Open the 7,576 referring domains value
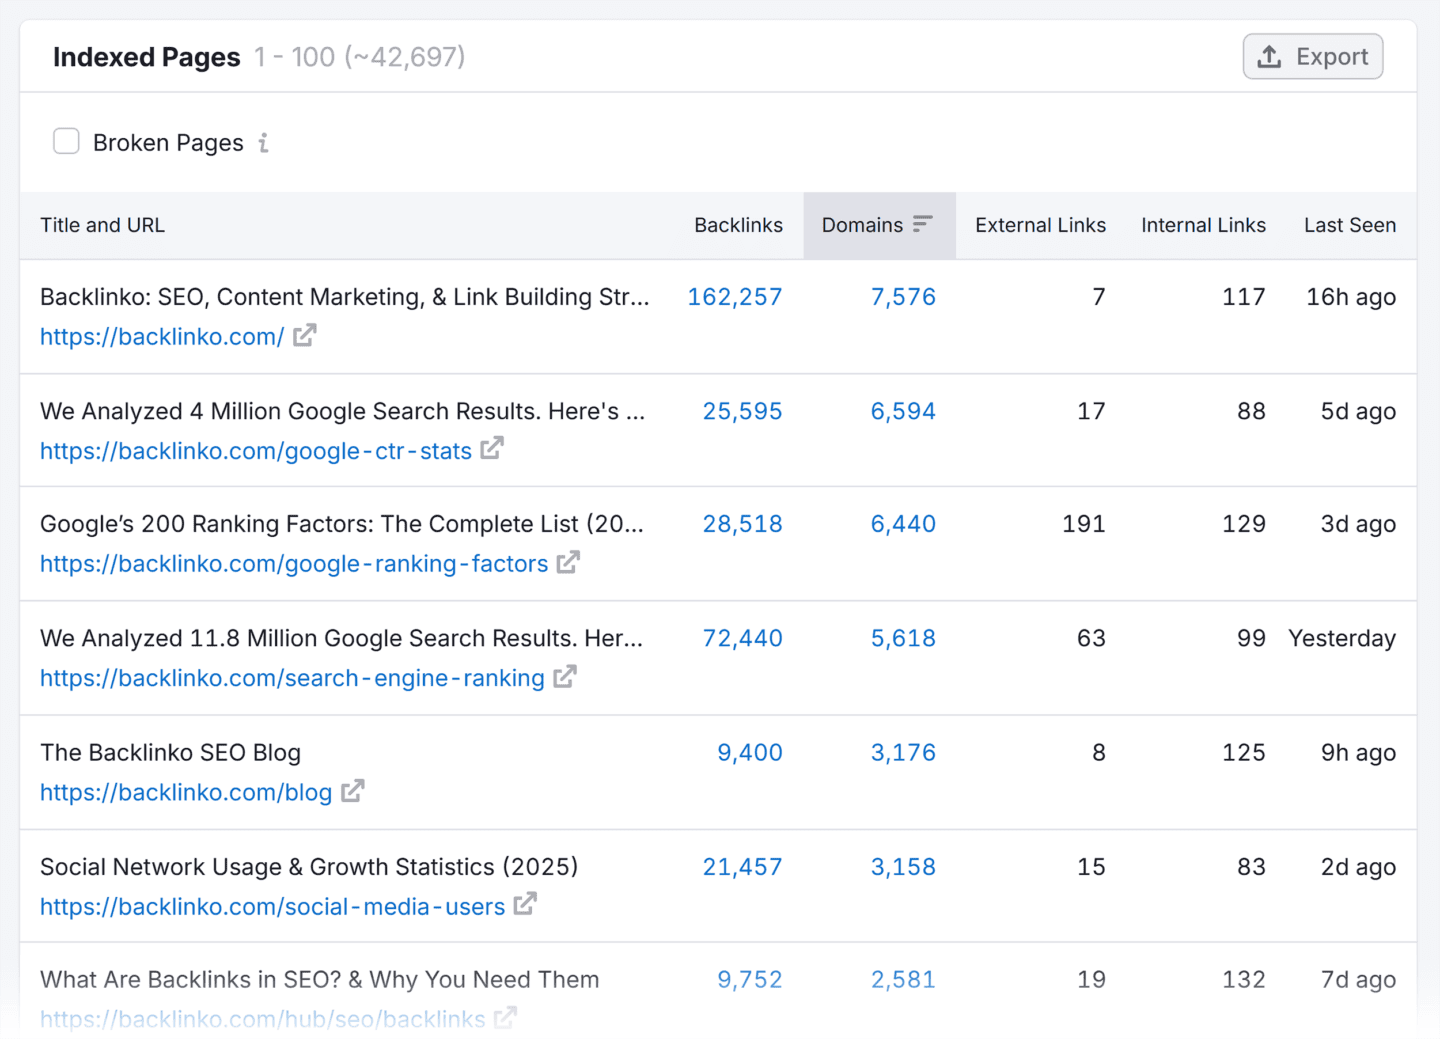 tap(903, 297)
